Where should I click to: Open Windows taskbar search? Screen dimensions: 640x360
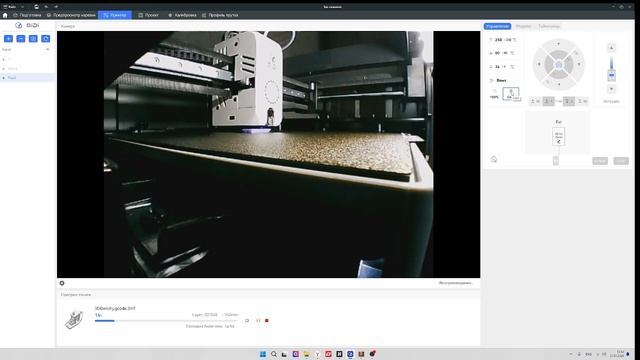274,354
